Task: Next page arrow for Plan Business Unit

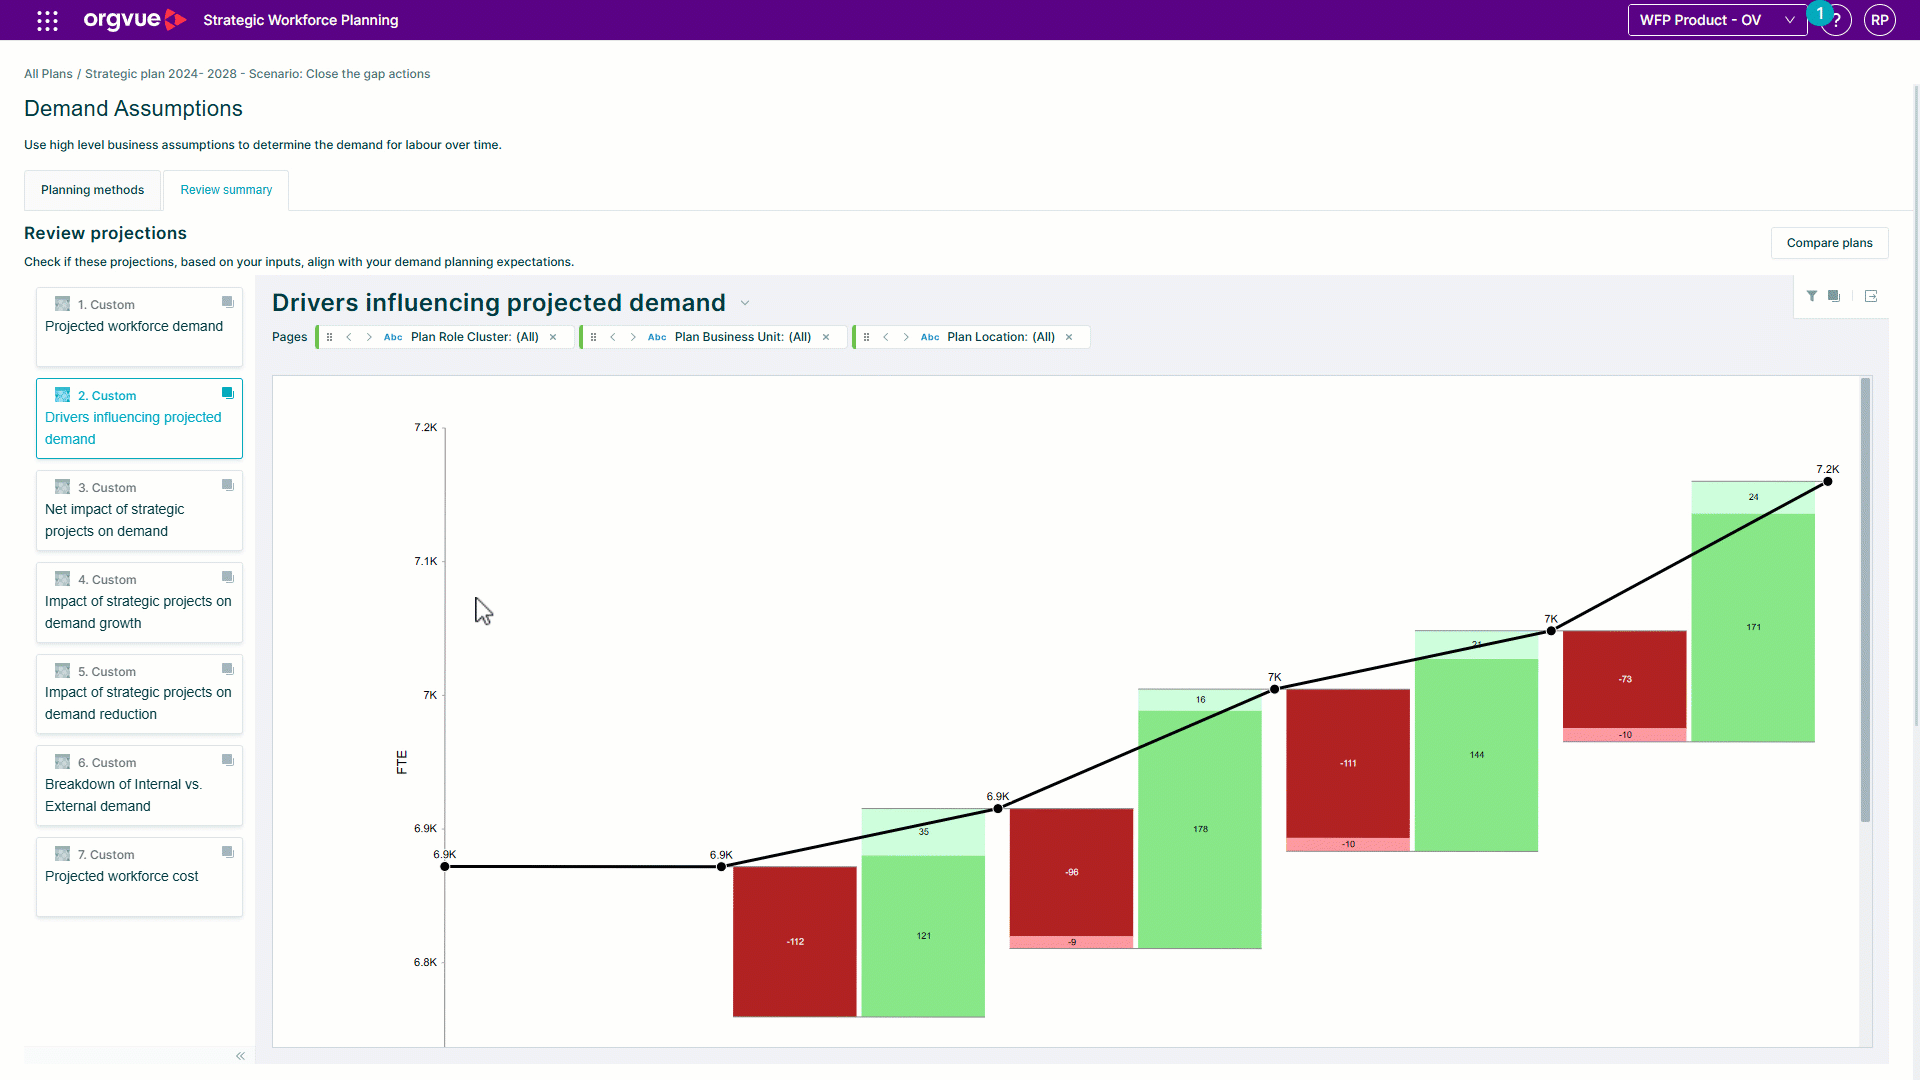Action: point(633,337)
